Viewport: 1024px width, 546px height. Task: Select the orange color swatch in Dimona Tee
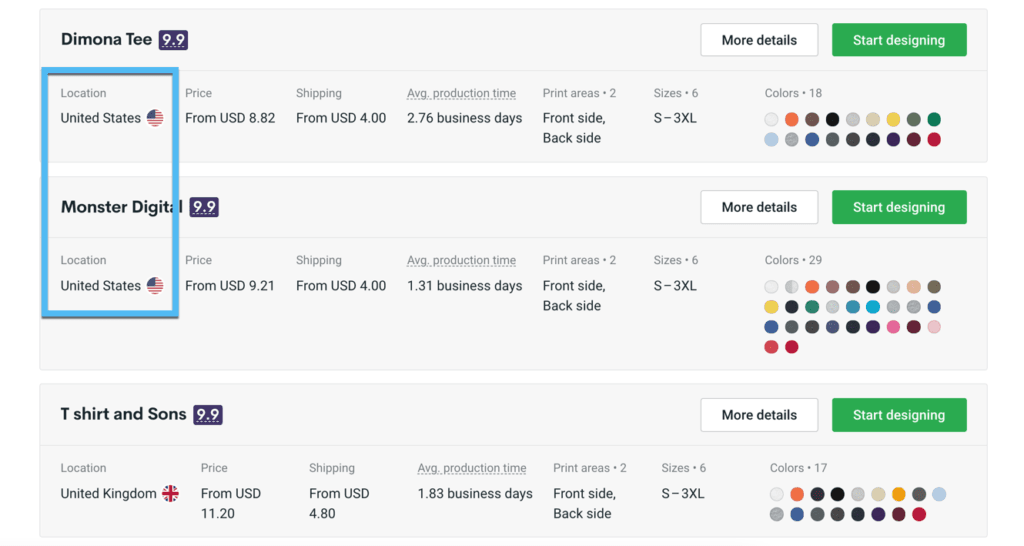click(x=792, y=120)
